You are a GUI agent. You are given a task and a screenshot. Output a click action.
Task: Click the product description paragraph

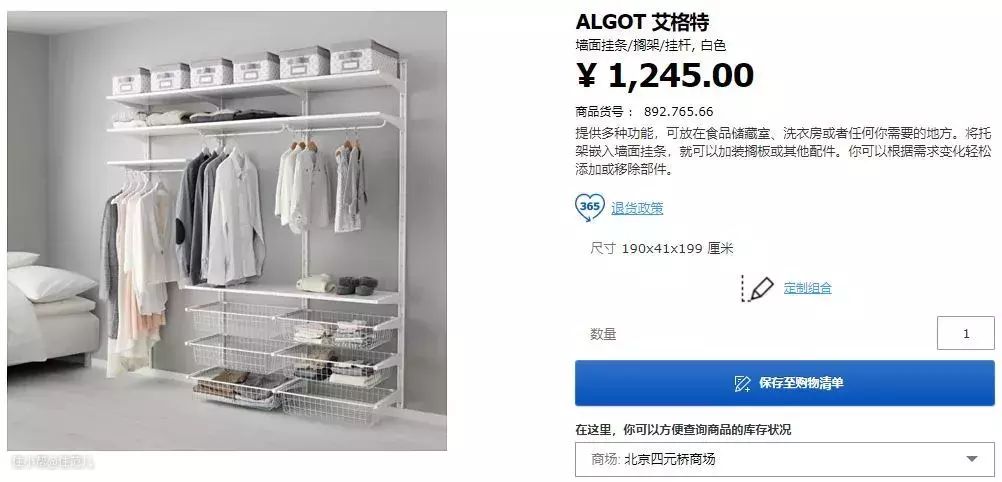(x=783, y=152)
